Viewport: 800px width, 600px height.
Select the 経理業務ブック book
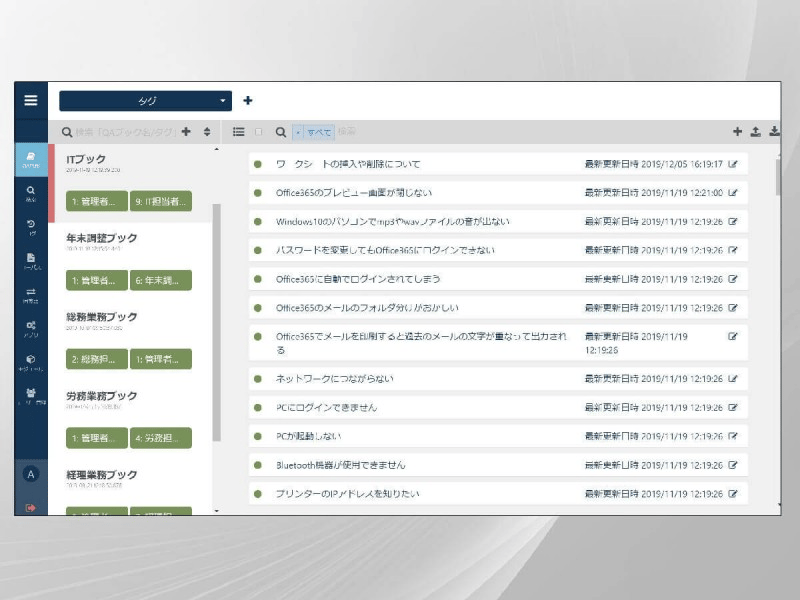(x=102, y=474)
